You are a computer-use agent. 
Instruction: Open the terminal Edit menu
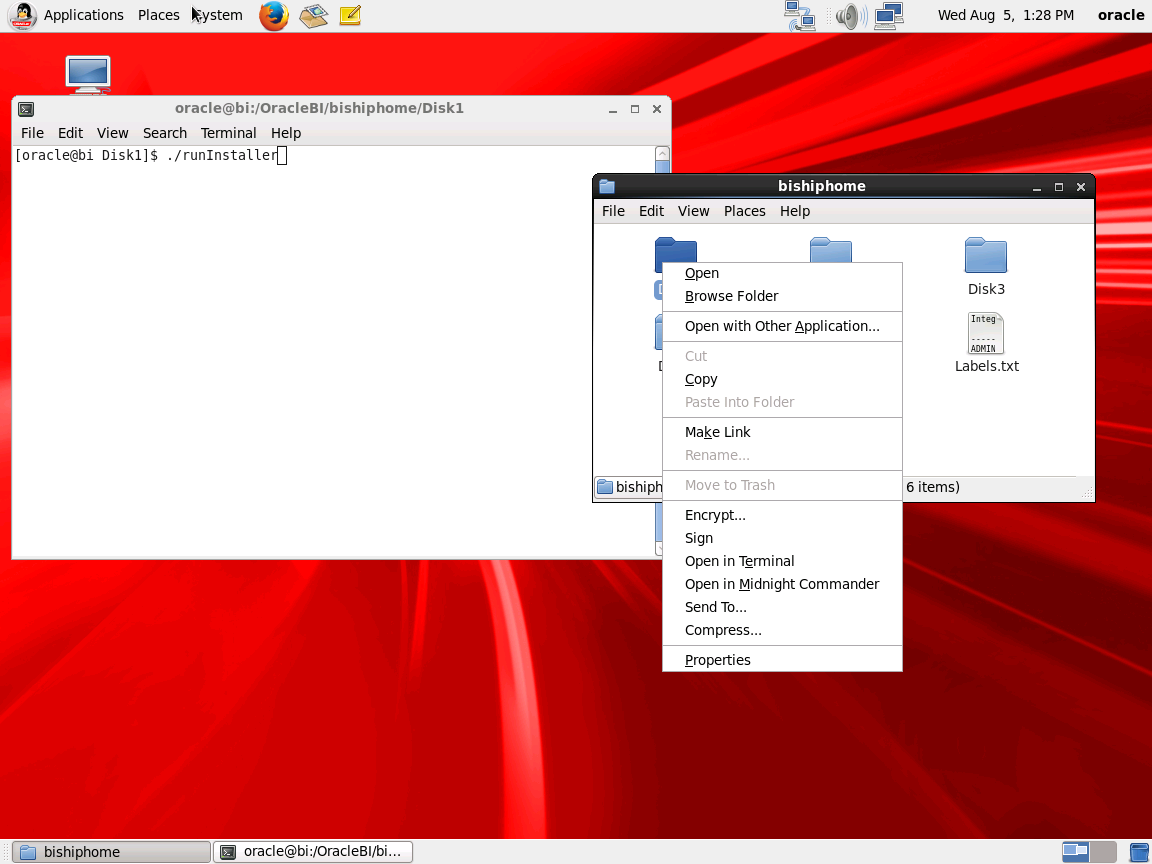click(x=71, y=133)
